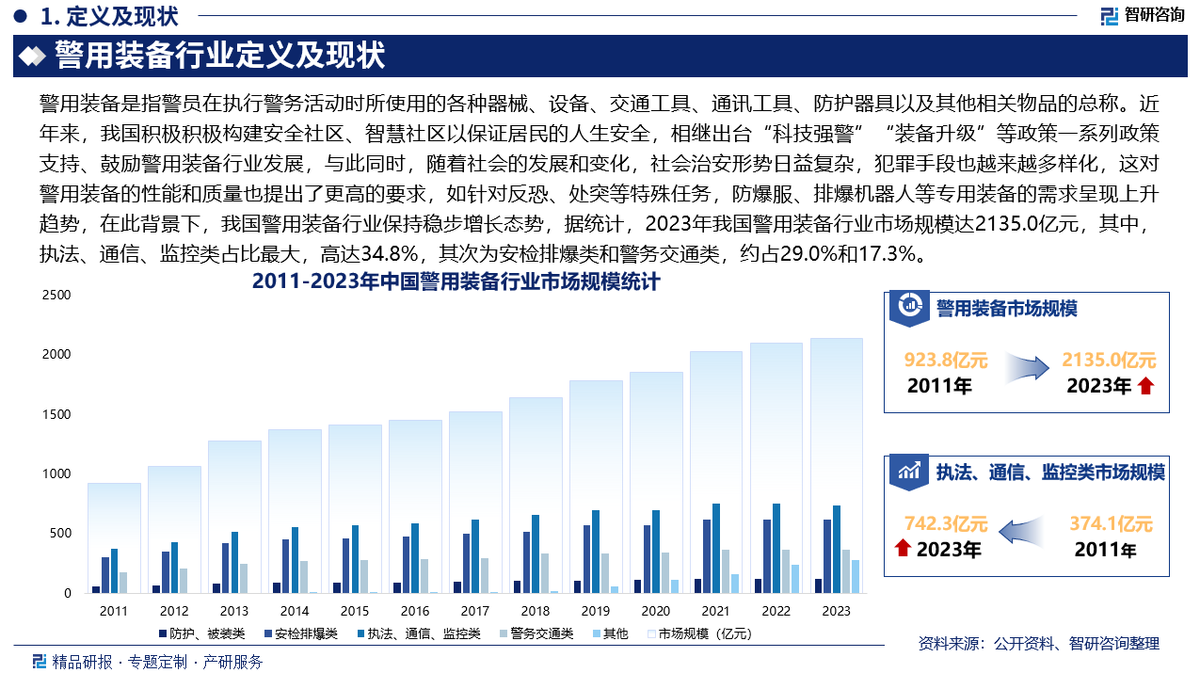Viewport: 1200px width, 674px height.
Task: Select the shield badge icon on 警用装备市场规模 card
Action: tap(911, 306)
